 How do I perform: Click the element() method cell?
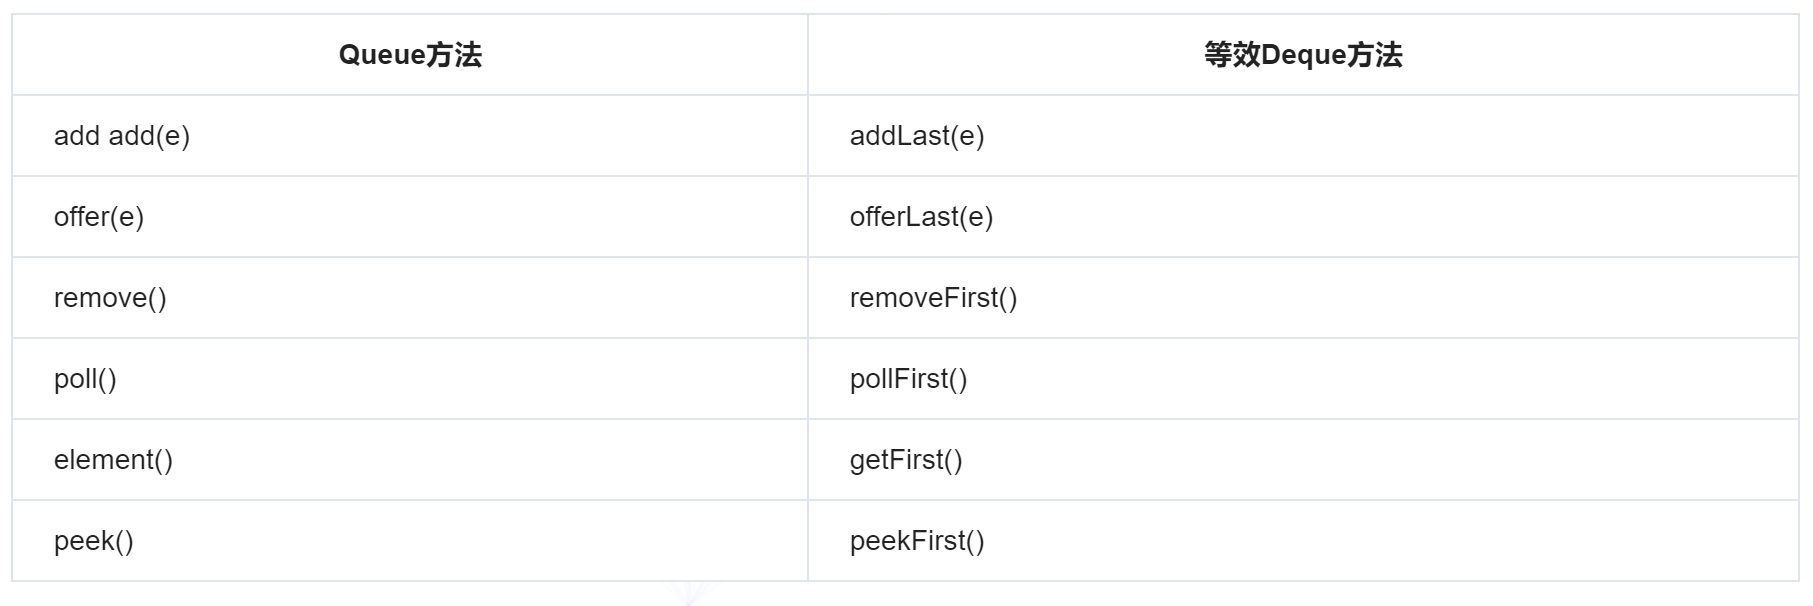[410, 460]
